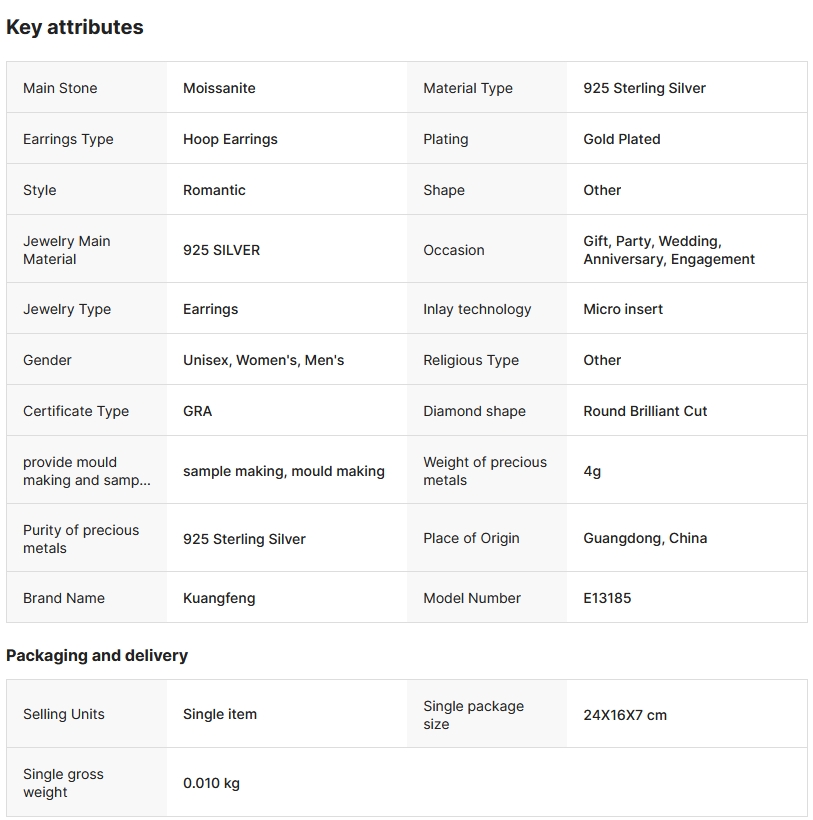
Task: Select the Hoop Earrings value
Action: [x=230, y=139]
